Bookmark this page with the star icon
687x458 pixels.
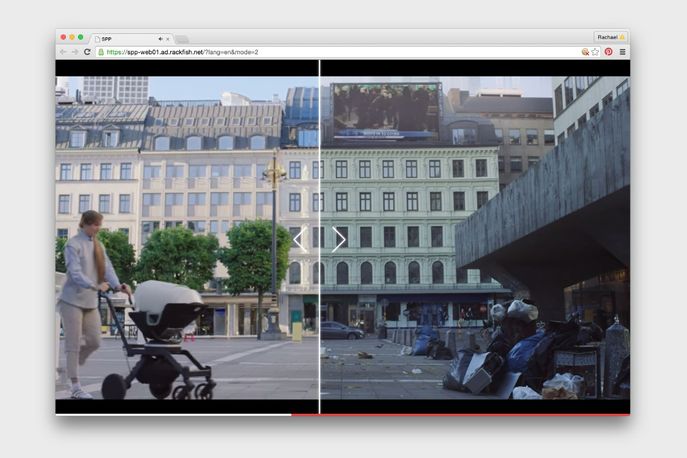pos(596,51)
